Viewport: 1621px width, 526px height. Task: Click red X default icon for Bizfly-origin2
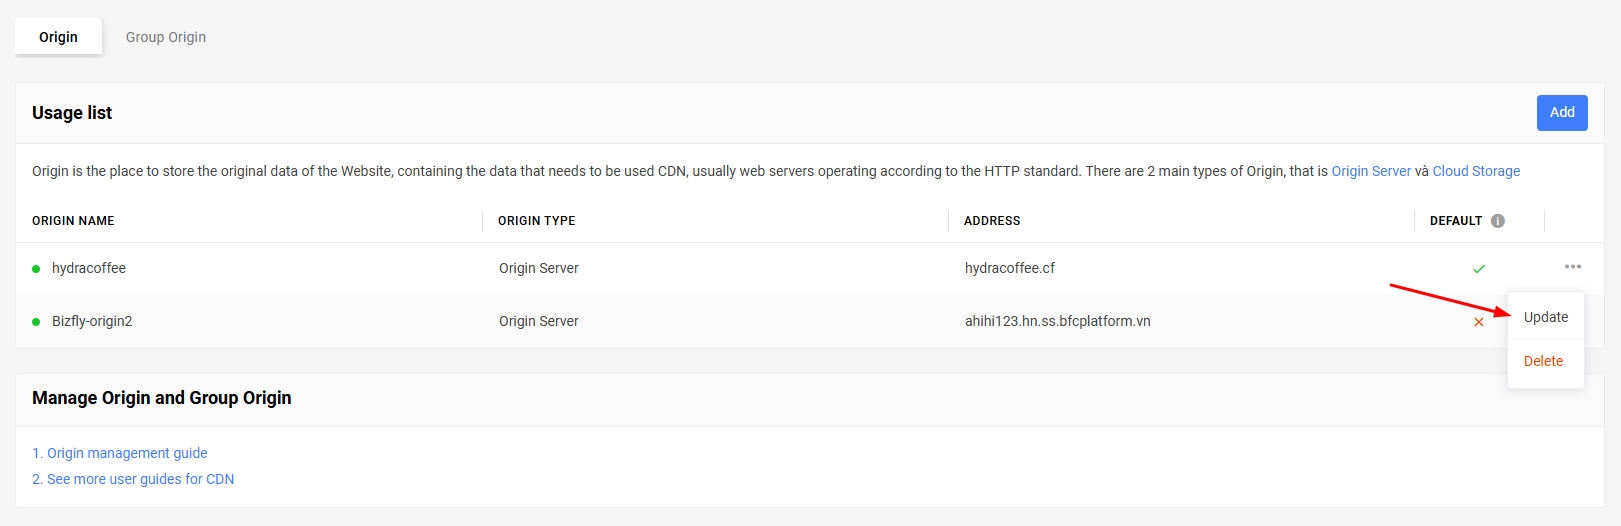point(1479,322)
